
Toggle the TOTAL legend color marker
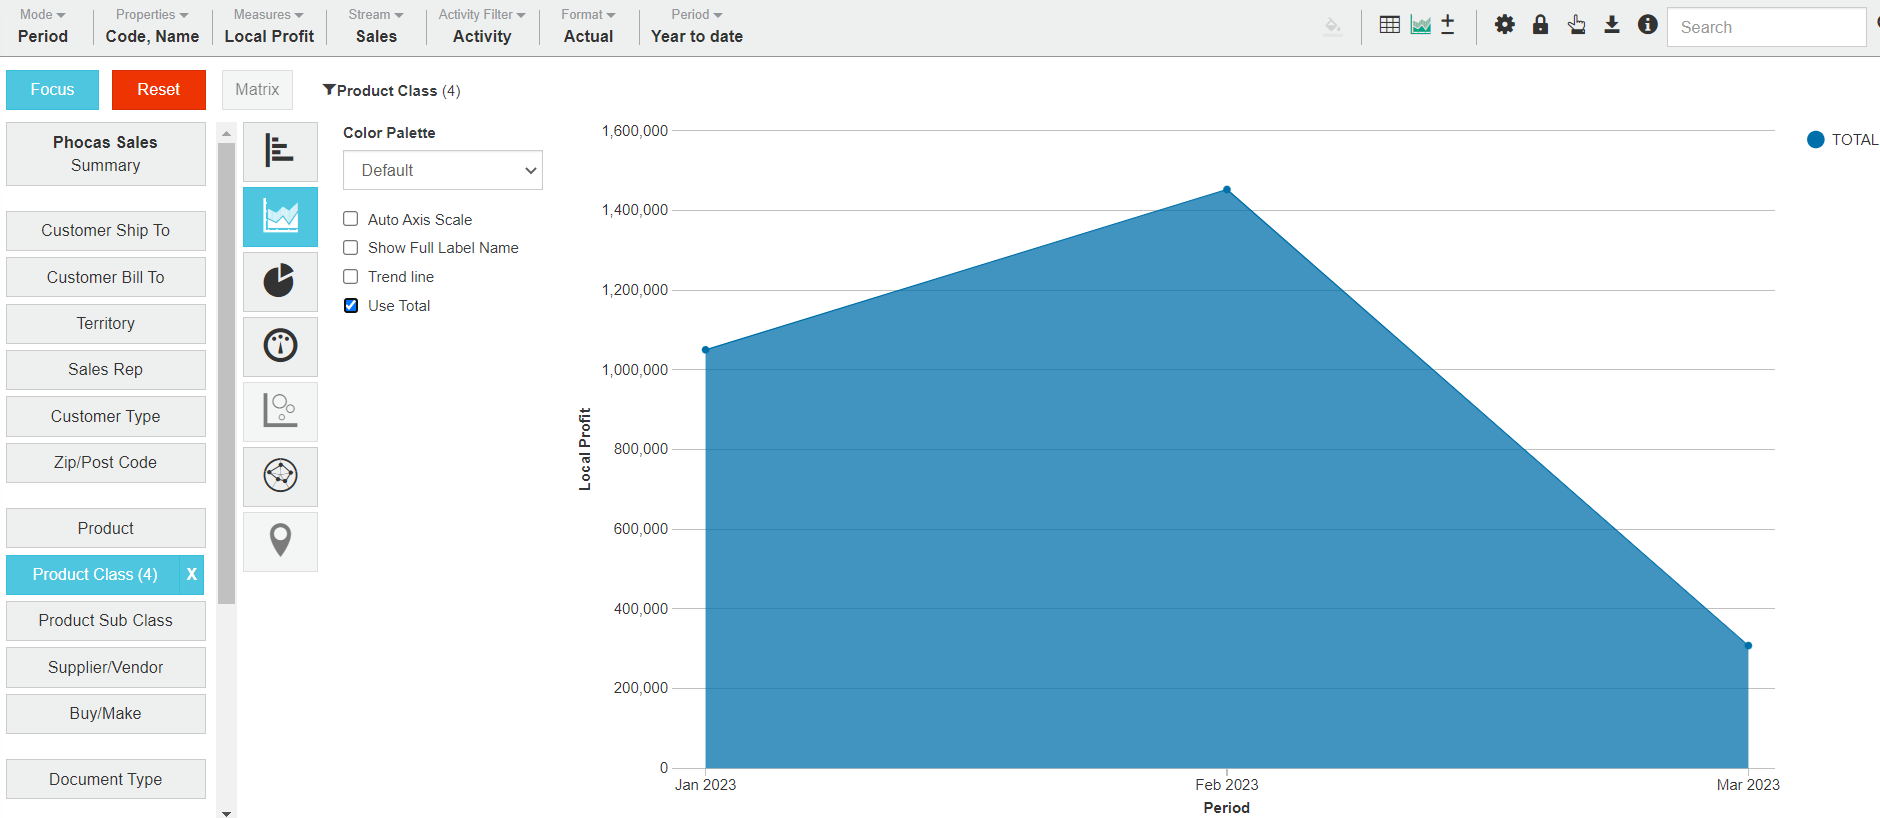(1816, 140)
